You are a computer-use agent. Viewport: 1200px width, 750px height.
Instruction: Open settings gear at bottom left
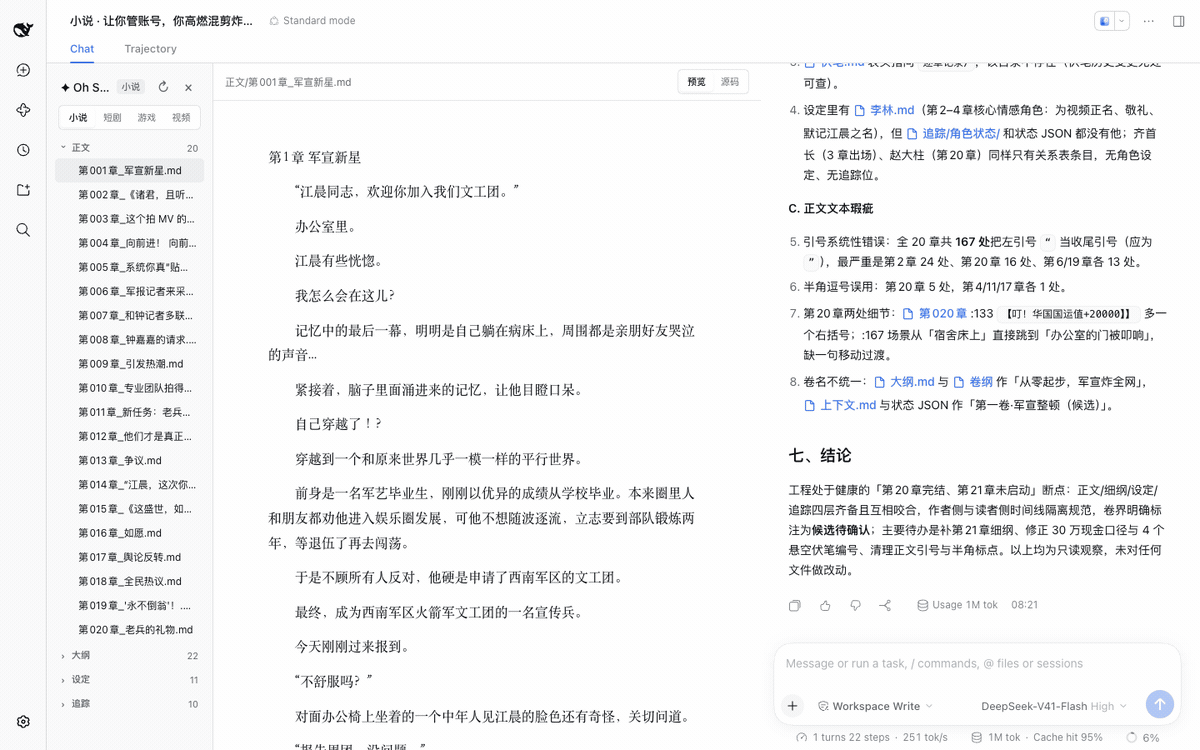(23, 722)
